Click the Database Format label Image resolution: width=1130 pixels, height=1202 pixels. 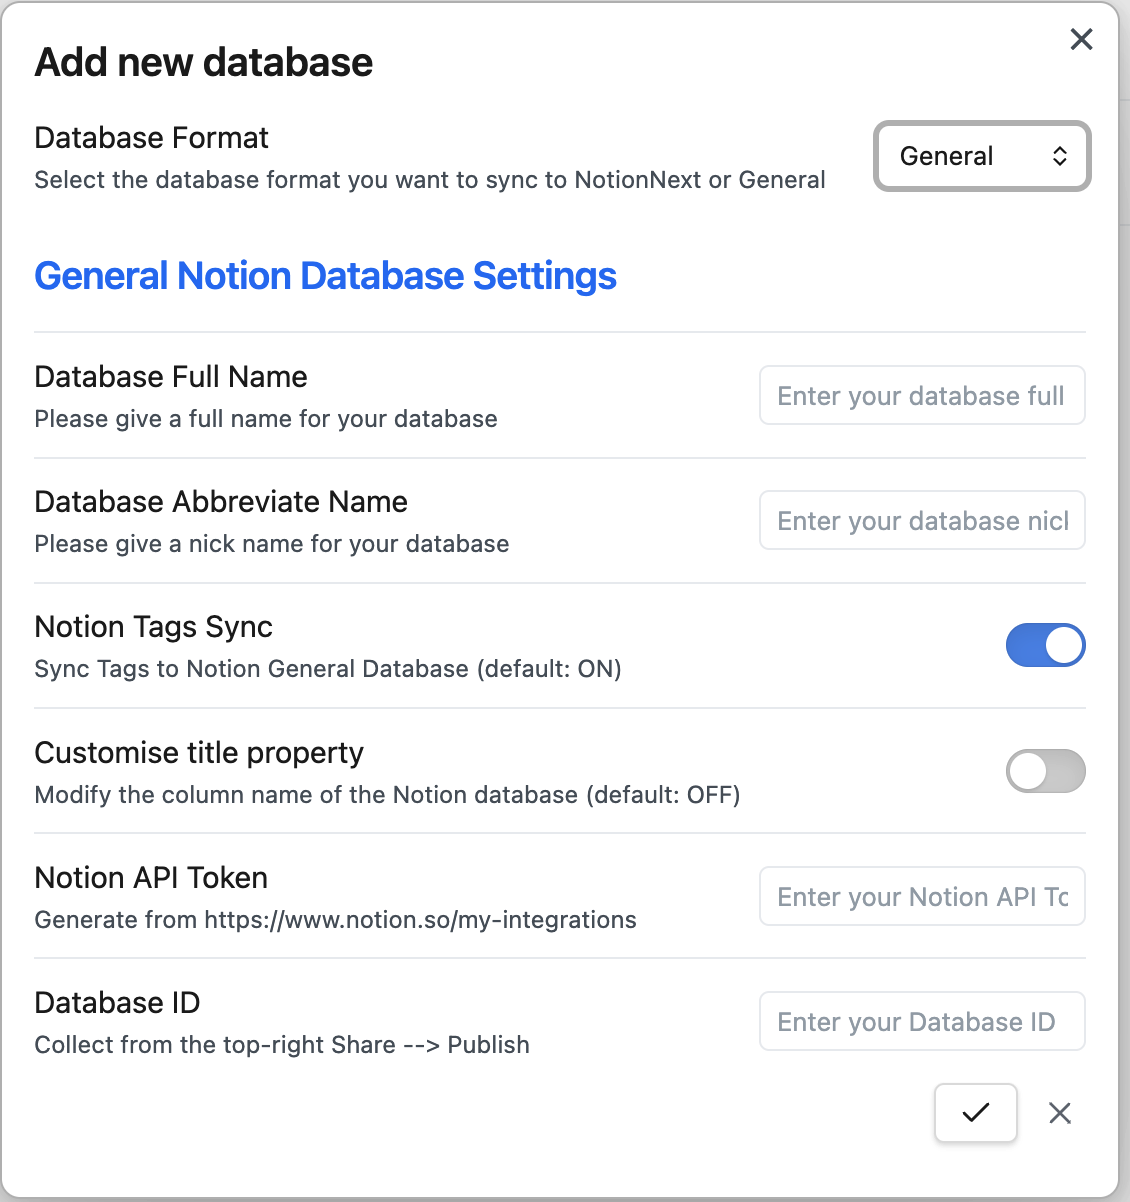click(x=151, y=138)
